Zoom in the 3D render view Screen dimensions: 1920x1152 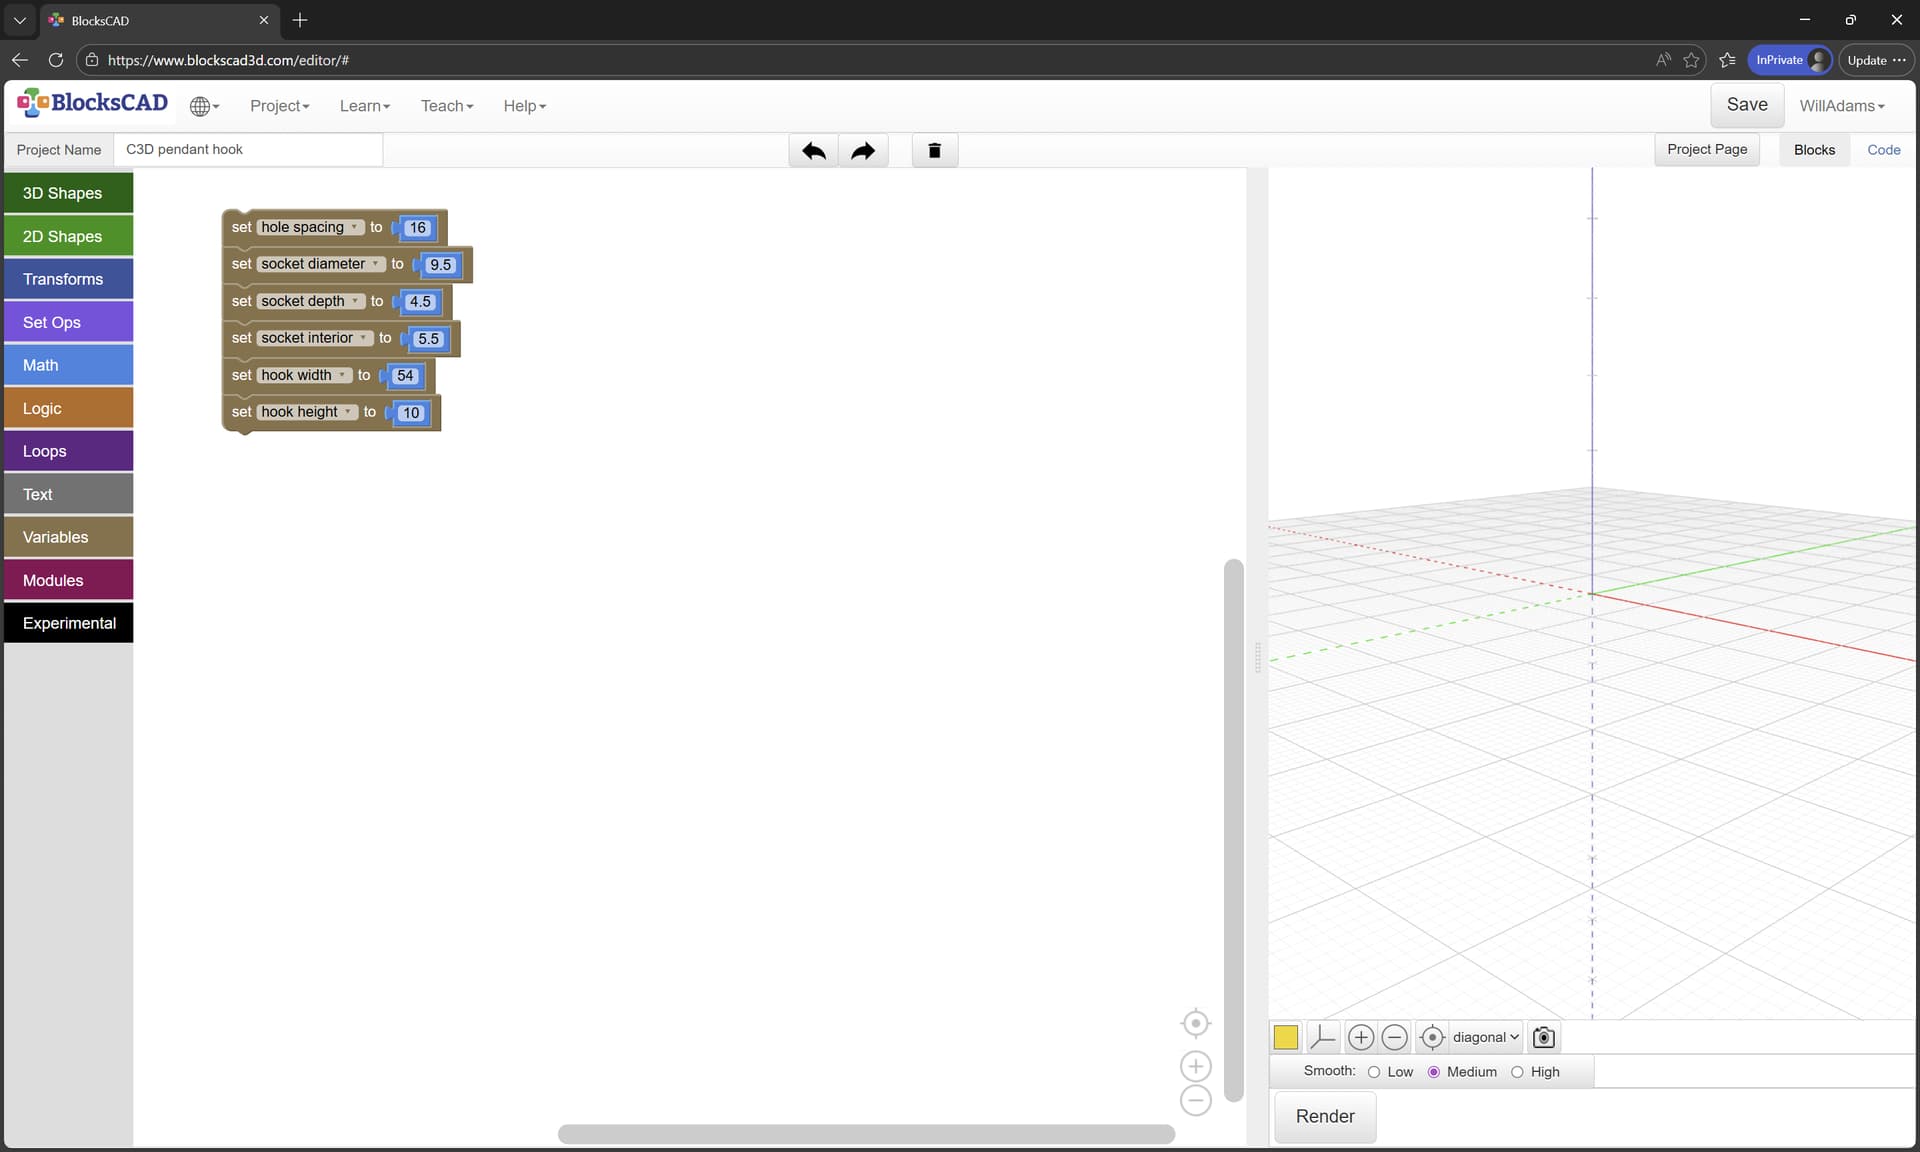(1360, 1037)
